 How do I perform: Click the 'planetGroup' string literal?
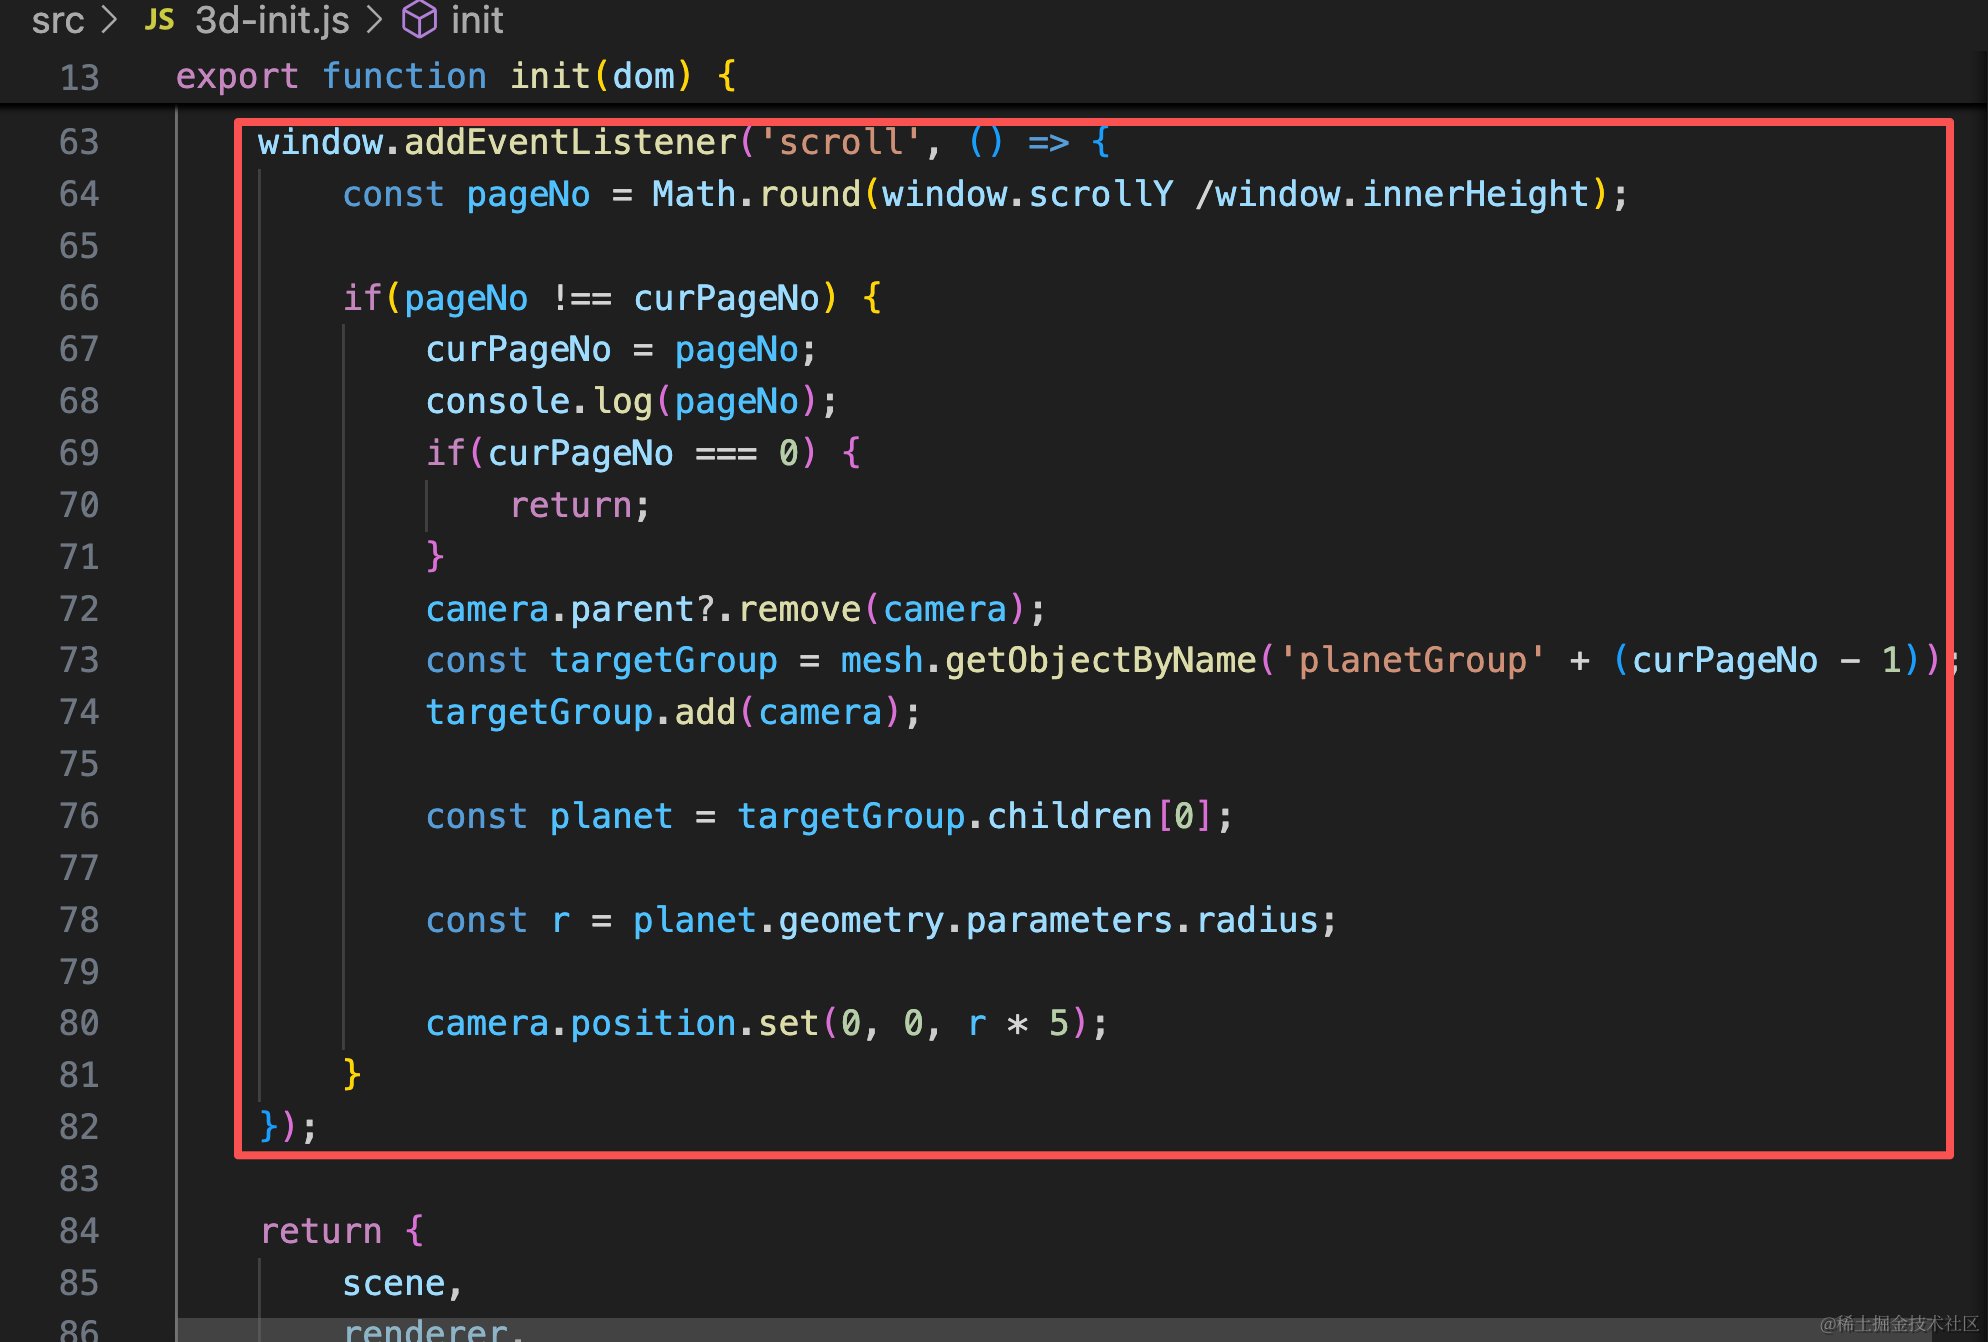click(1412, 660)
